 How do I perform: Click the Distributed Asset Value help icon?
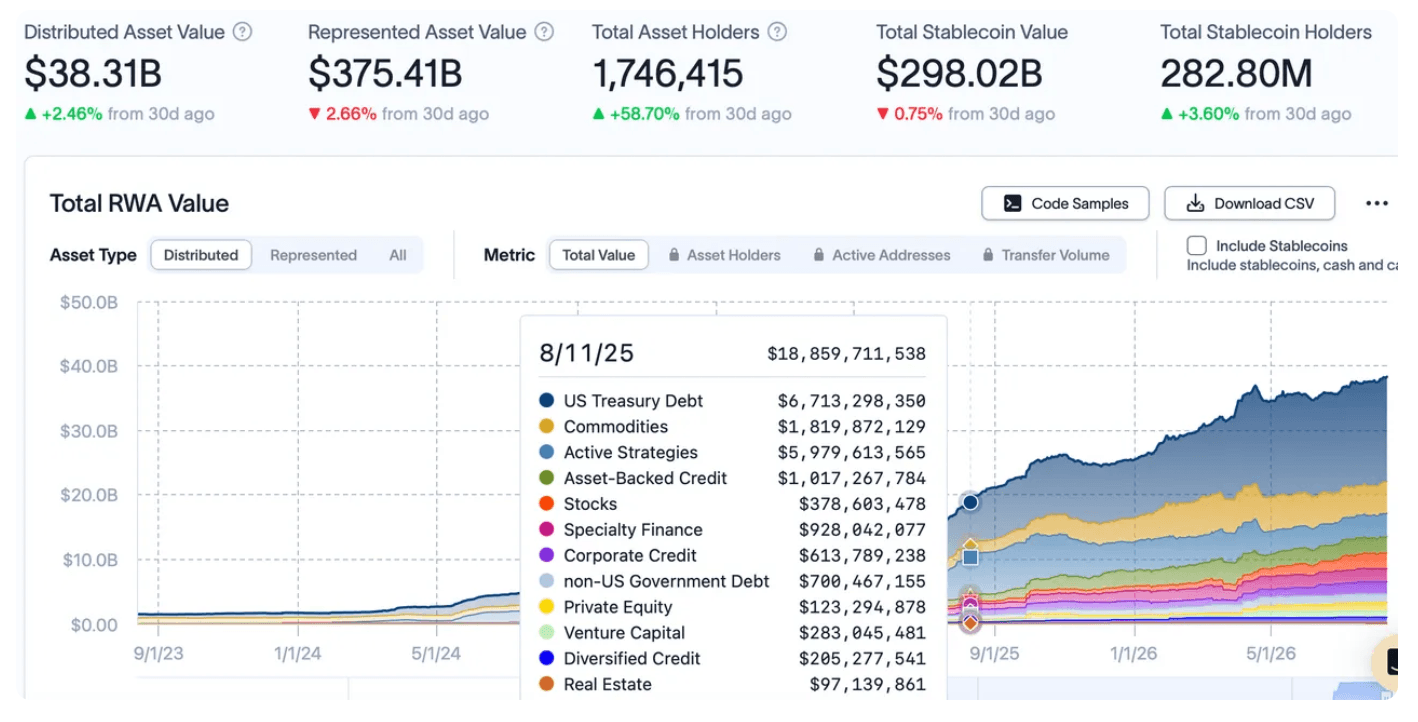coord(242,32)
